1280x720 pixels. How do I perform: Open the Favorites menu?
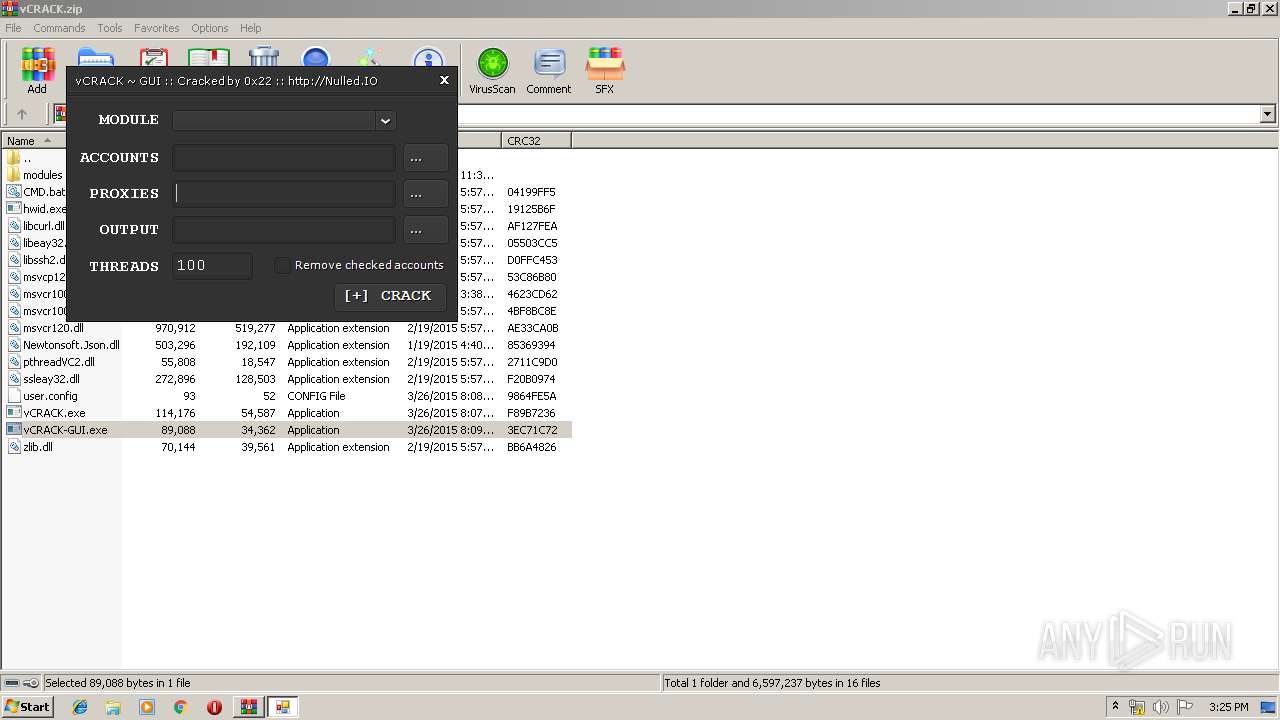[157, 28]
